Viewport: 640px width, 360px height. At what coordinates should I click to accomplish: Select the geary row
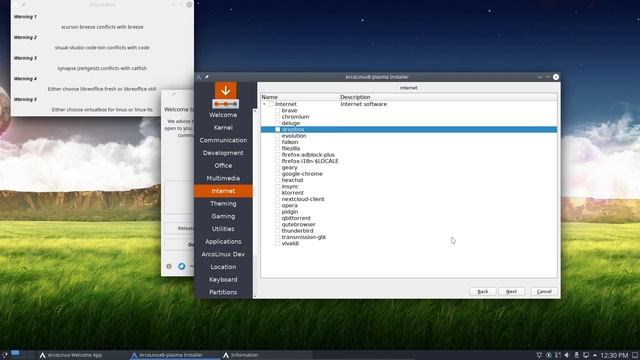click(409, 167)
